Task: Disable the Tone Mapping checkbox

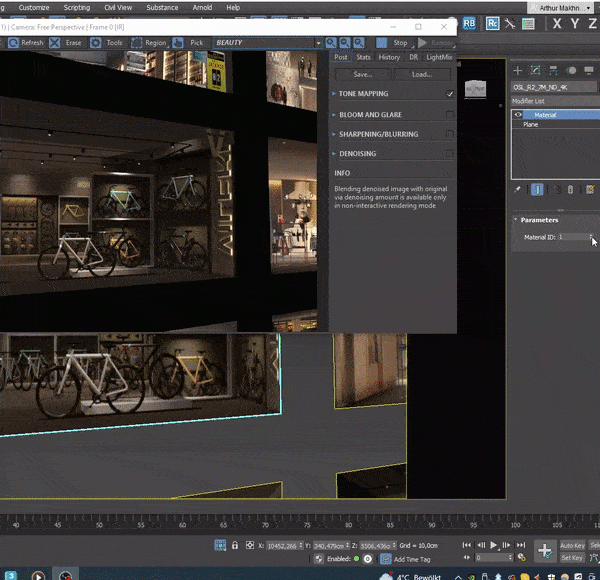Action: click(x=450, y=94)
